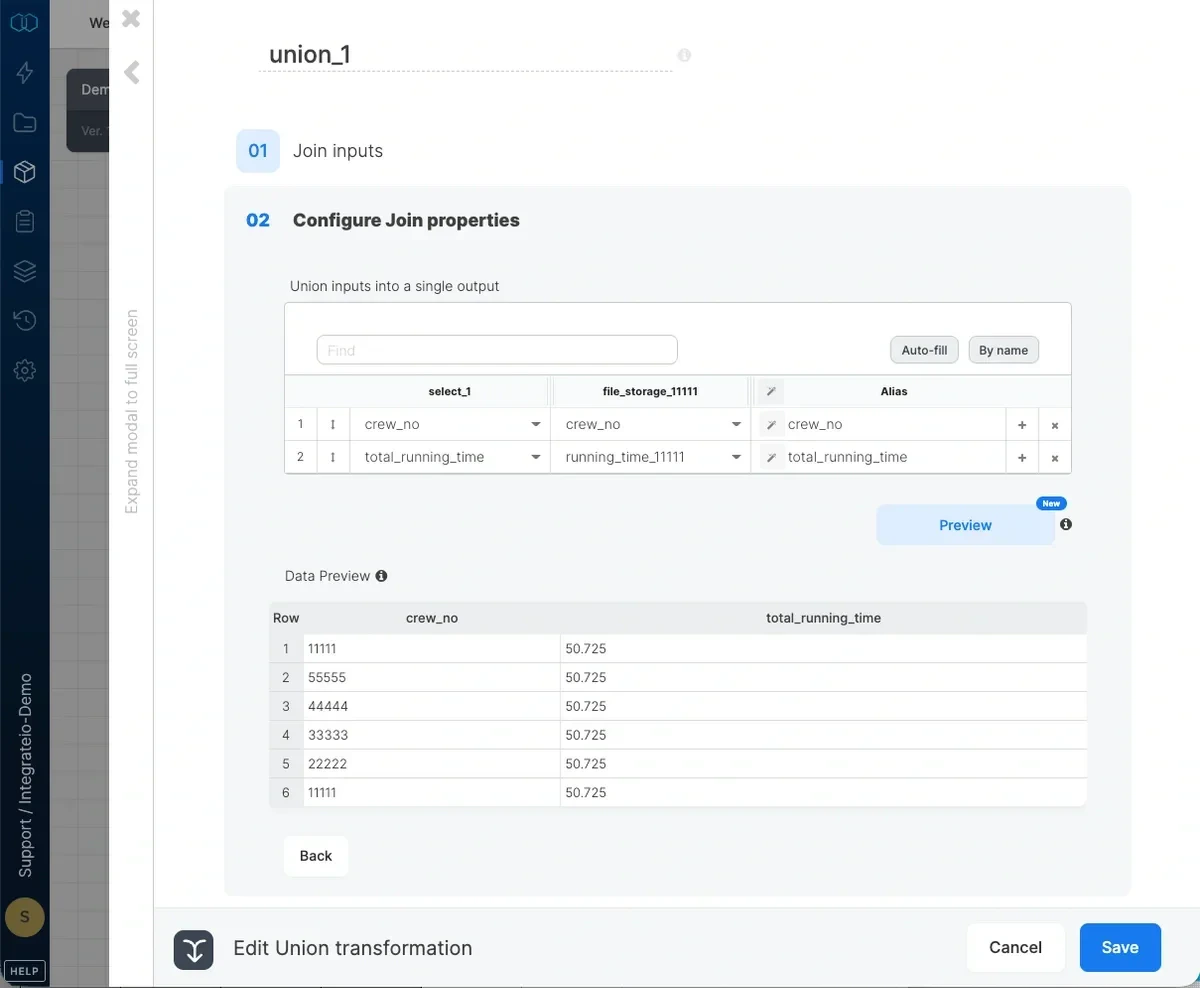This screenshot has width=1200, height=988.
Task: Add a row after the crew_no row
Action: 1022,425
